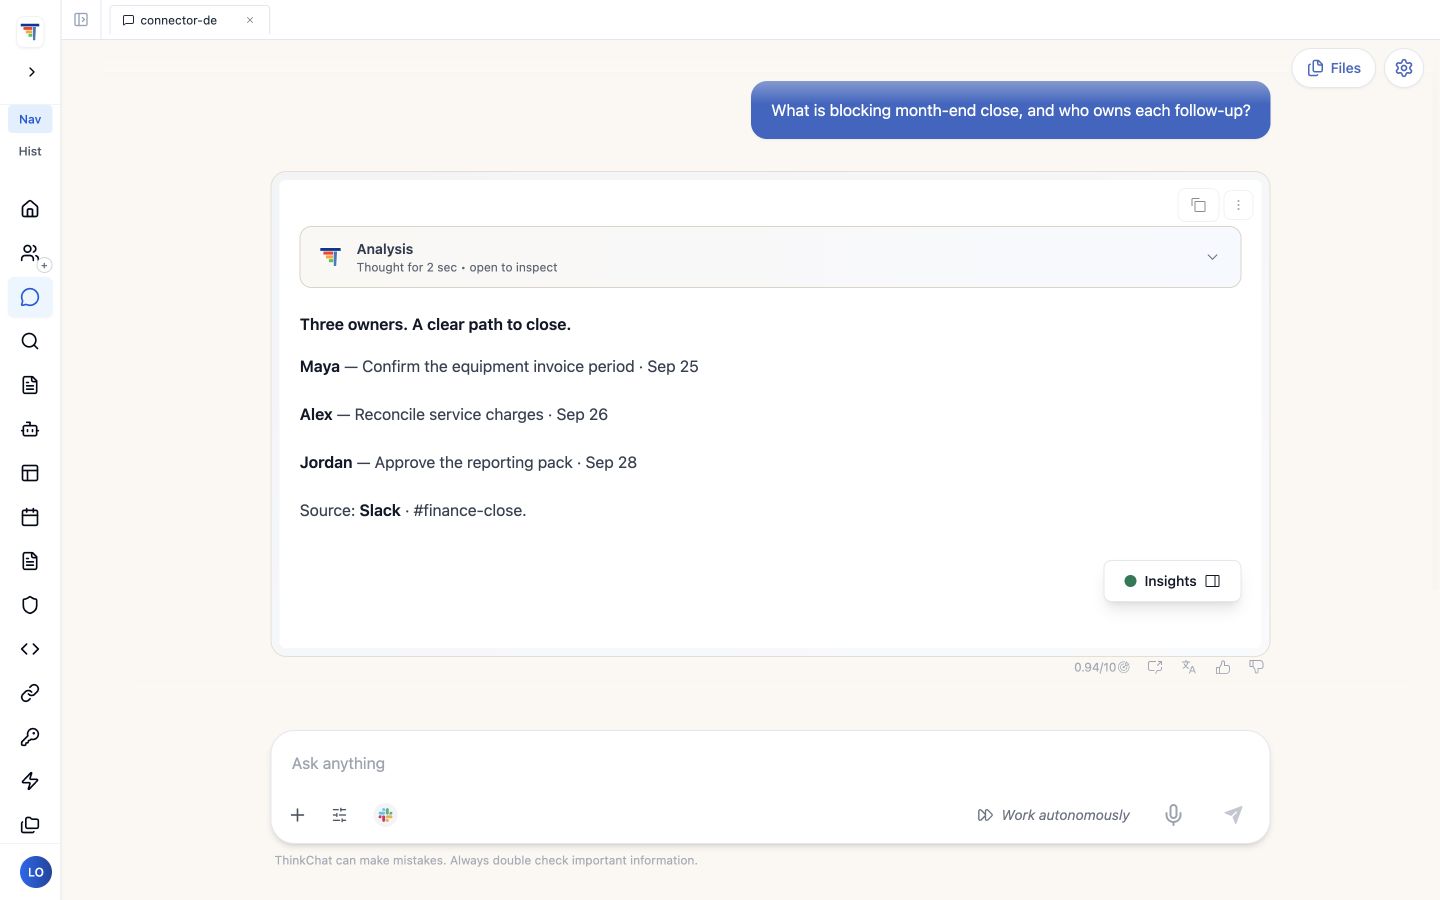This screenshot has width=1440, height=900.
Task: Share the response via chat-arrow icon
Action: pos(1155,667)
